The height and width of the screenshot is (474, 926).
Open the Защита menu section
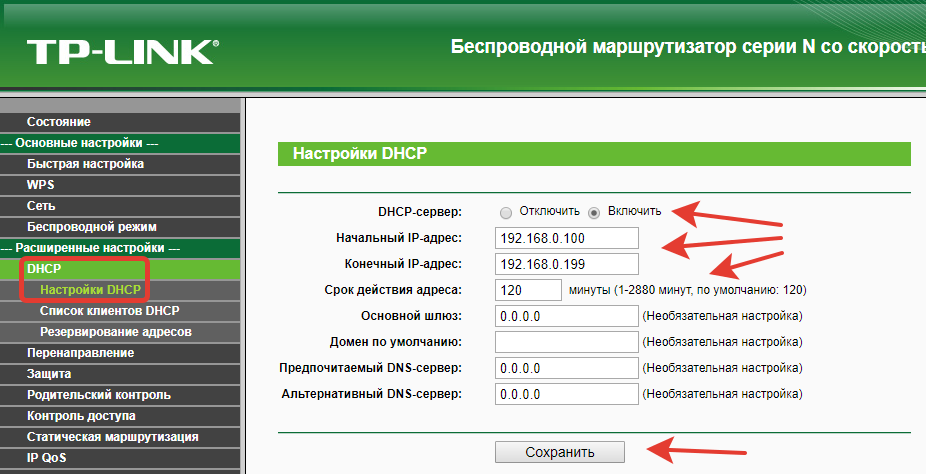pos(49,374)
